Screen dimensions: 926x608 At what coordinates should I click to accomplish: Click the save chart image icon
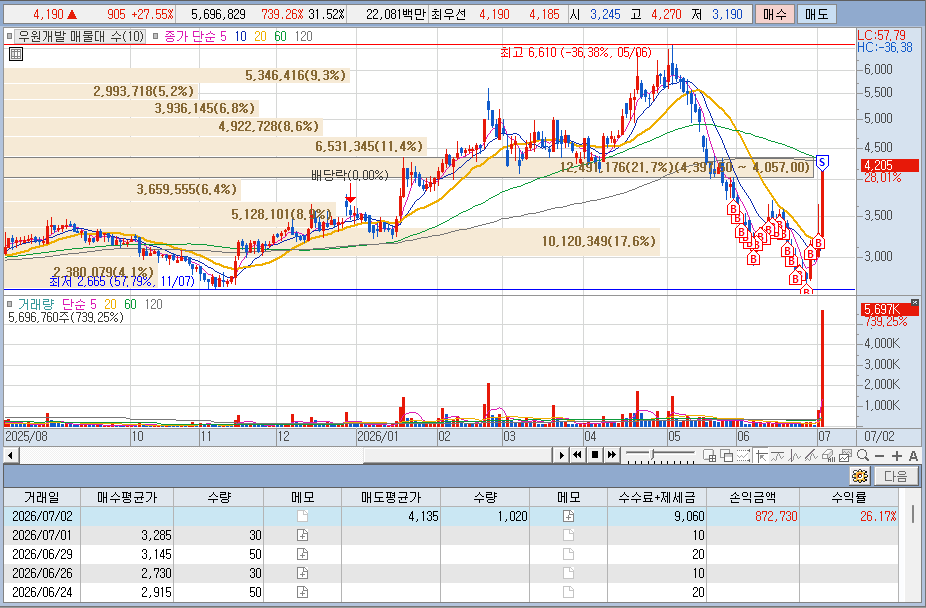pyautogui.click(x=845, y=456)
